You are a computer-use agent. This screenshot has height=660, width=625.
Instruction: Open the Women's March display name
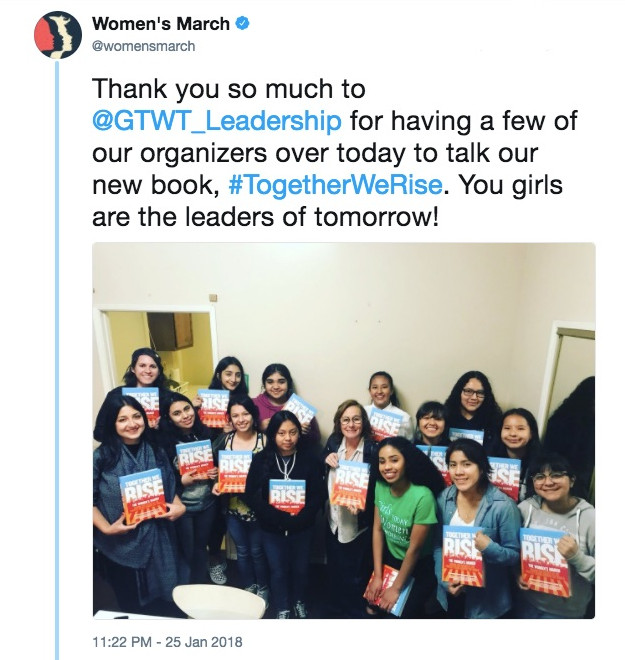[161, 24]
